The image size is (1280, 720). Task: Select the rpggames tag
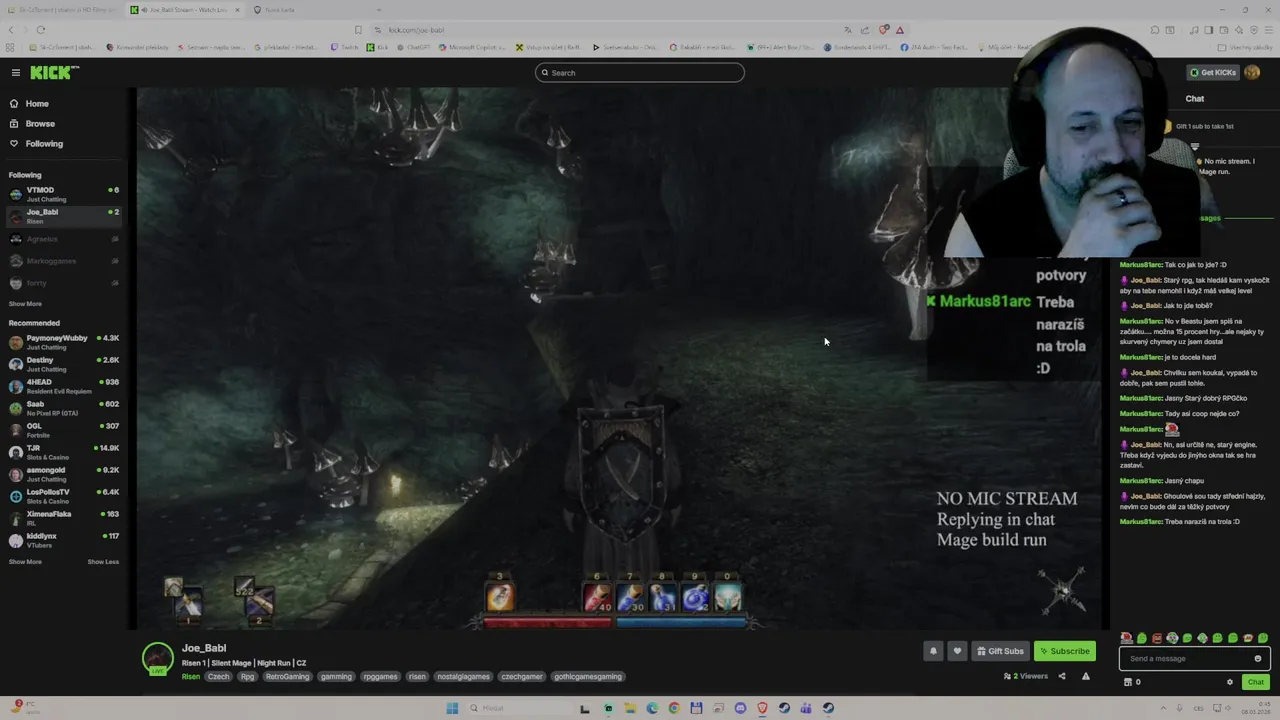(x=380, y=677)
